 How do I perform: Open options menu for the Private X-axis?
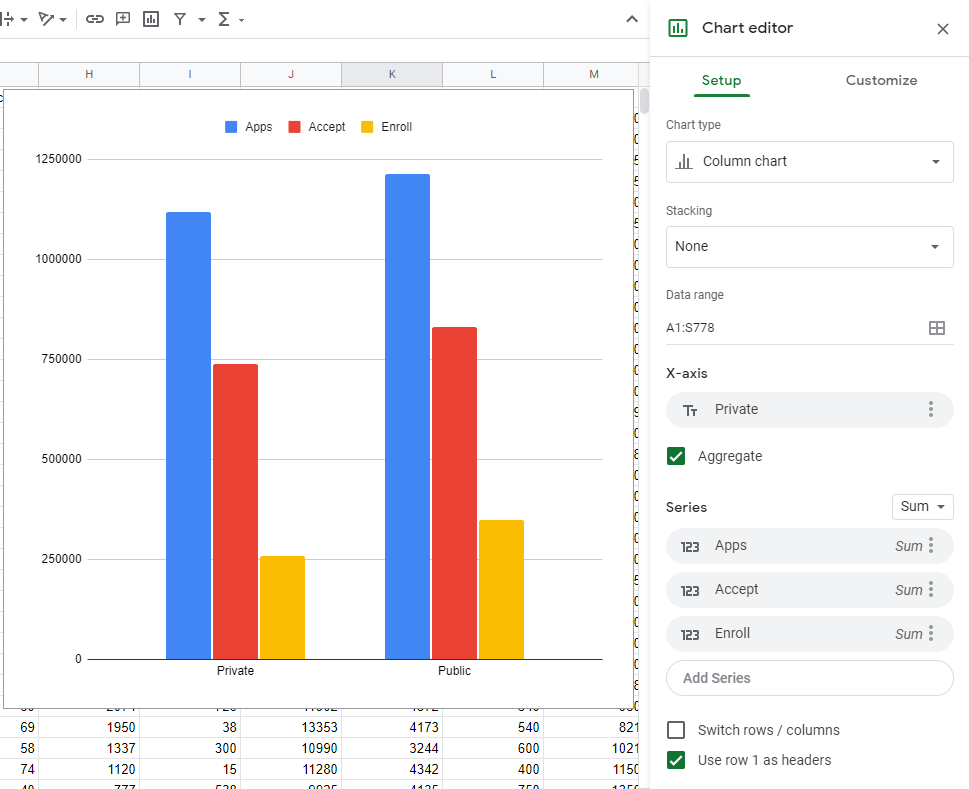tap(930, 409)
